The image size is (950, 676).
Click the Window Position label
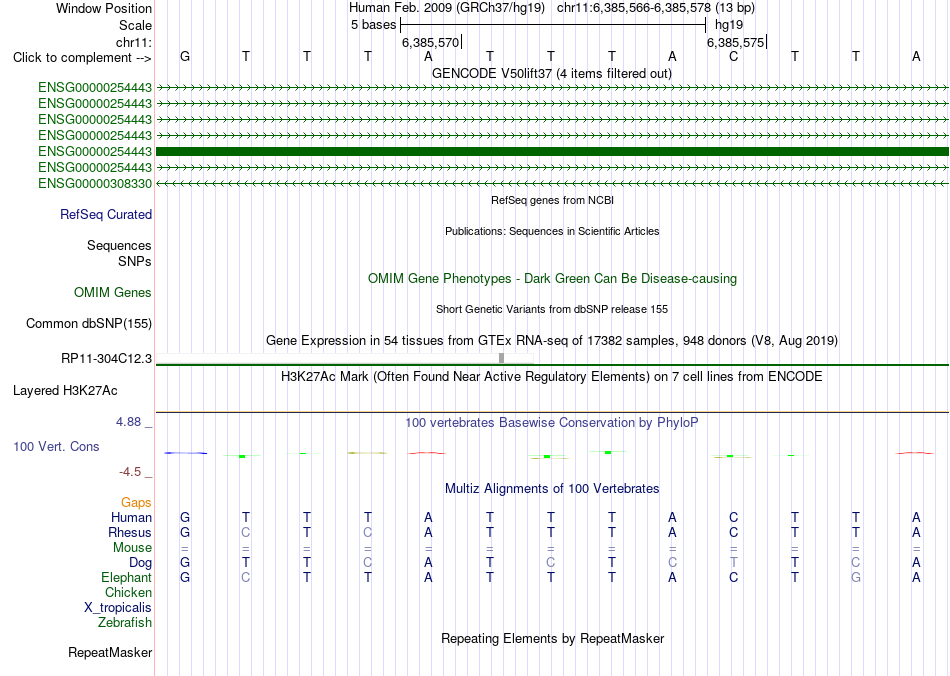point(104,8)
